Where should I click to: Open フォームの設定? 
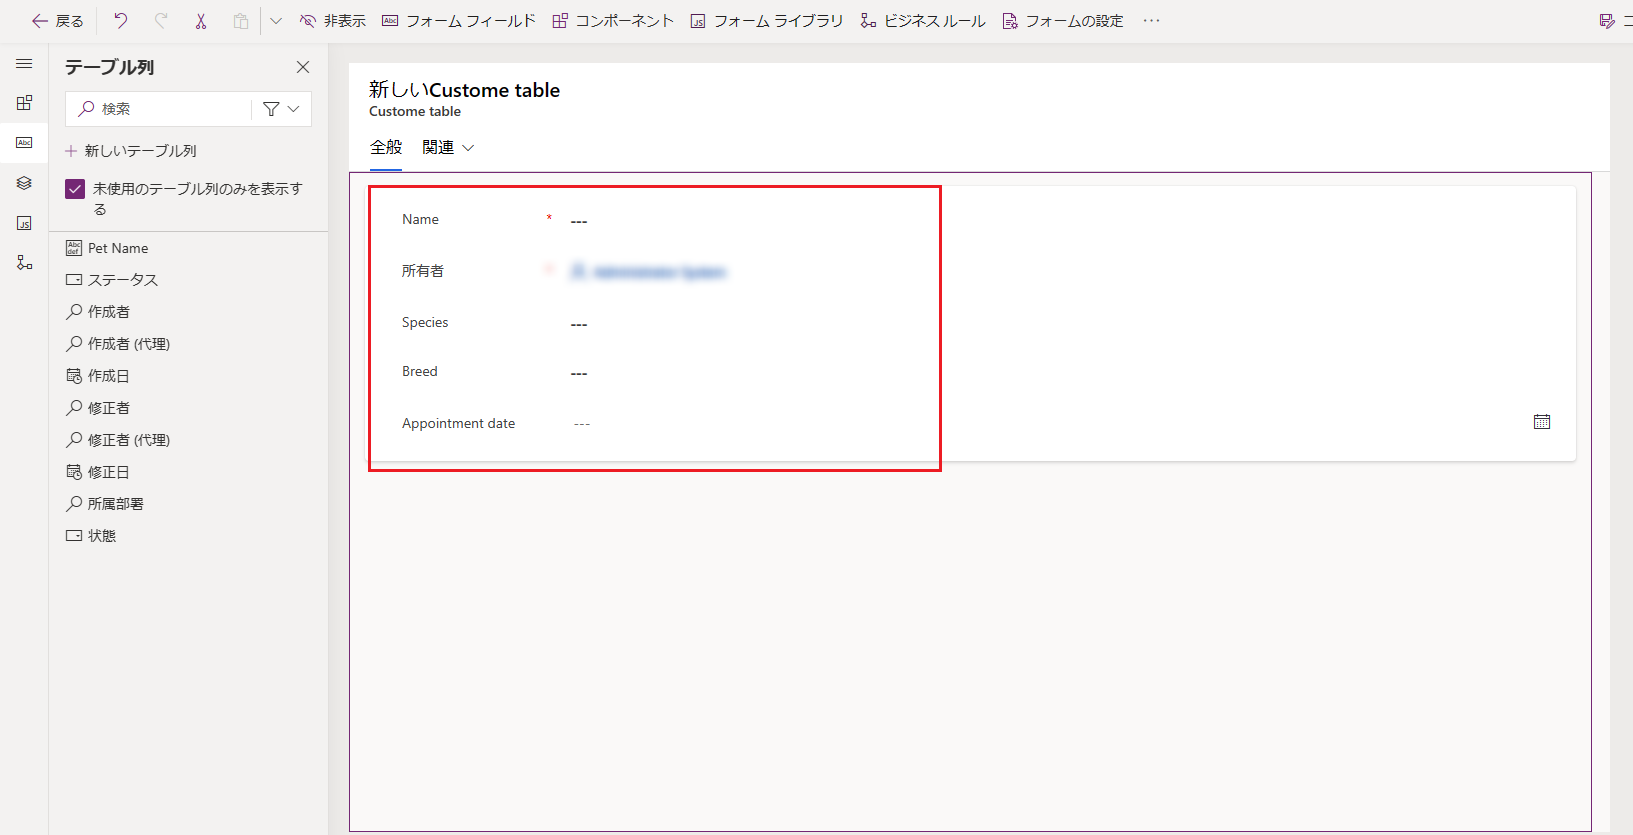(x=1063, y=21)
